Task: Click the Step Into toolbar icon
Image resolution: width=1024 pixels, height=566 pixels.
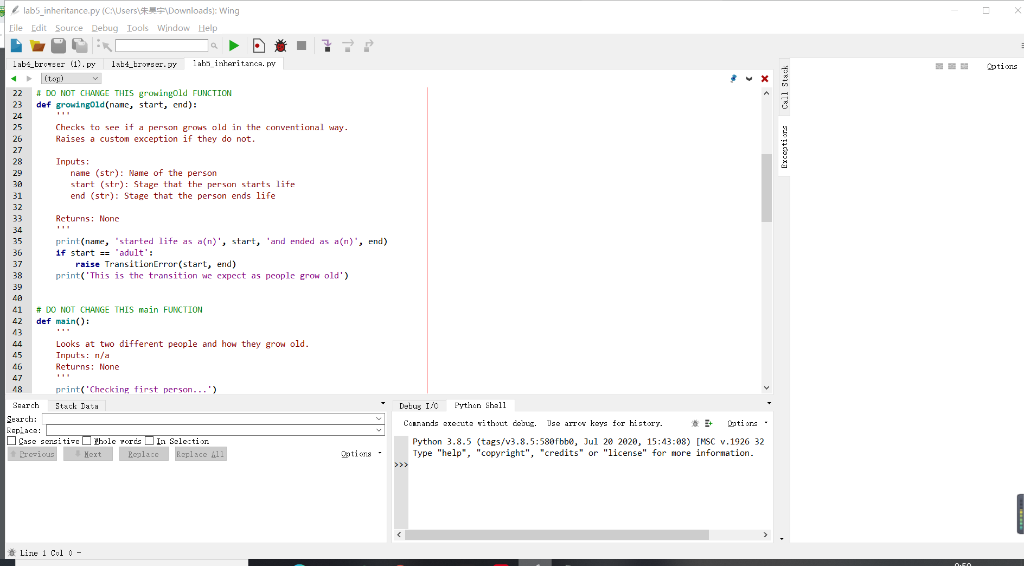Action: pos(326,45)
